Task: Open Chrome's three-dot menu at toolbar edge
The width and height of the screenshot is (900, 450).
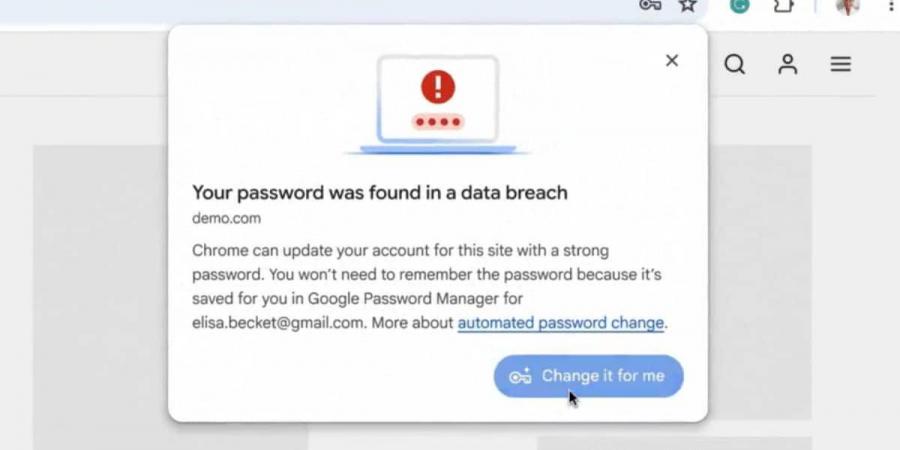Action: [891, 5]
